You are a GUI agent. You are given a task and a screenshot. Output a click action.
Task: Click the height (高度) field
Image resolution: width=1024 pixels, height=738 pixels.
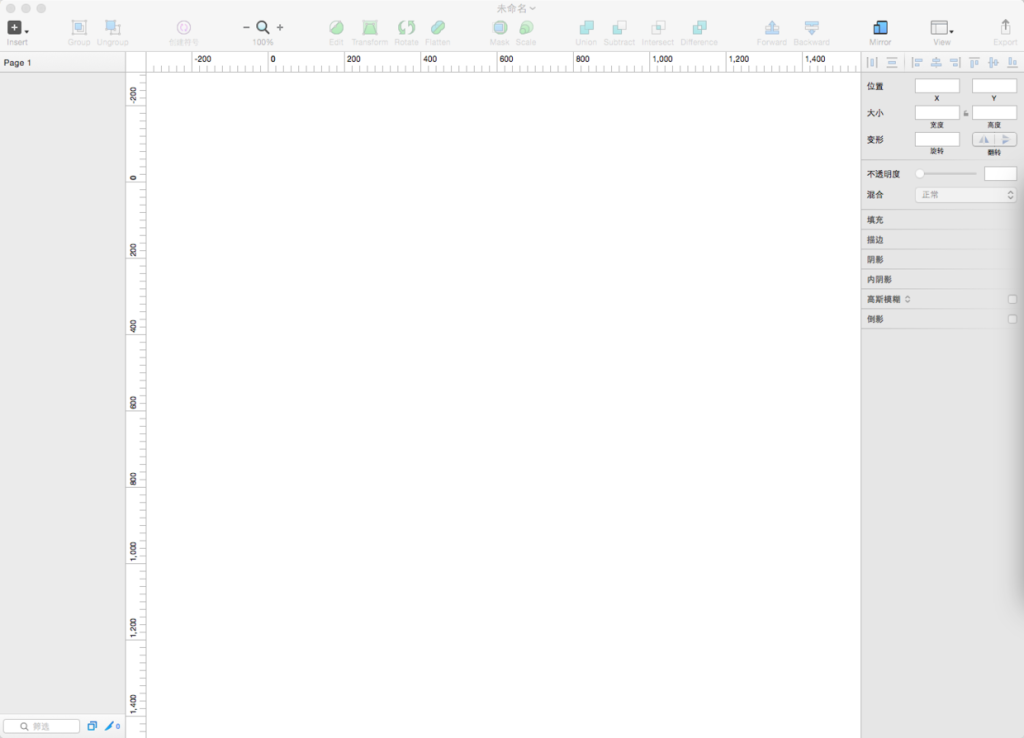click(x=994, y=112)
